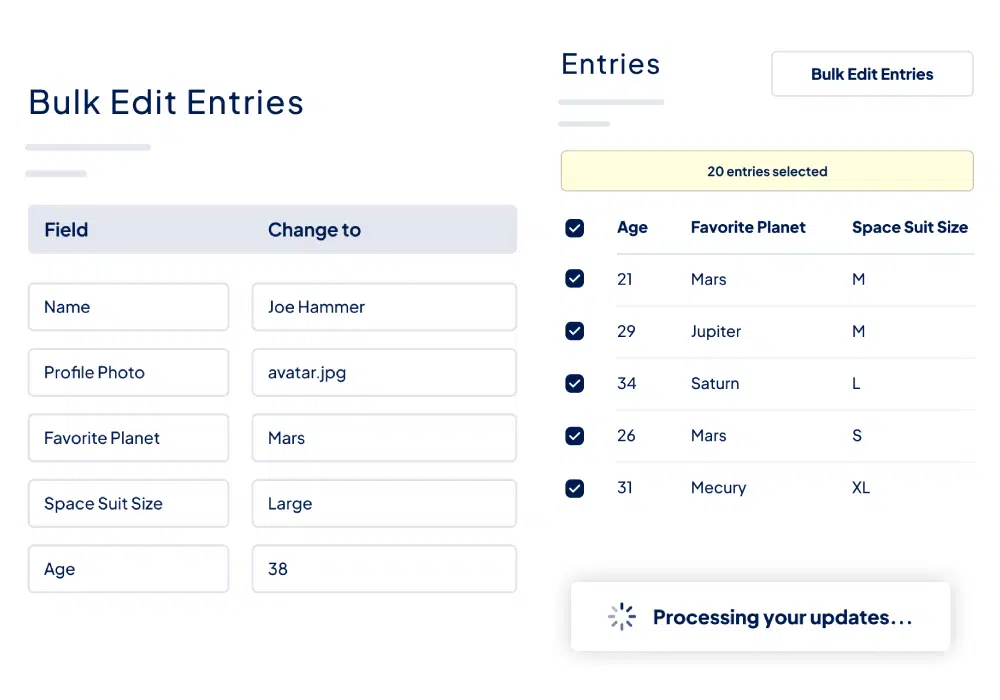Deselect the age 34 Saturn entry
The width and height of the screenshot is (1000, 700).
(575, 383)
